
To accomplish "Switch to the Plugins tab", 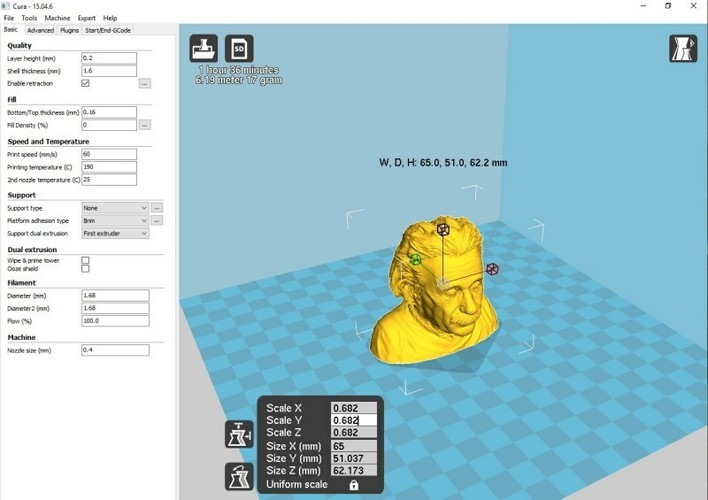I will tap(69, 30).
